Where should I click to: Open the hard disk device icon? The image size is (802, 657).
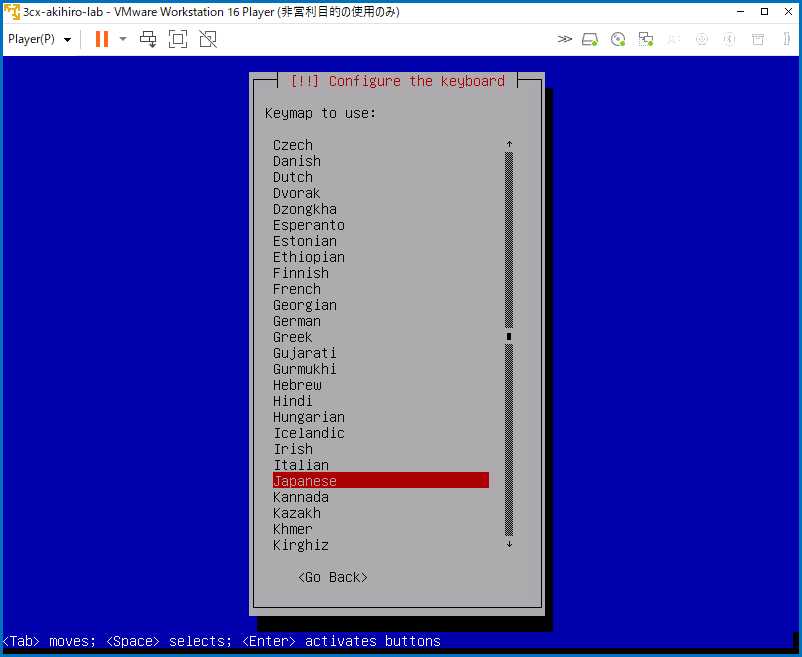(x=590, y=39)
